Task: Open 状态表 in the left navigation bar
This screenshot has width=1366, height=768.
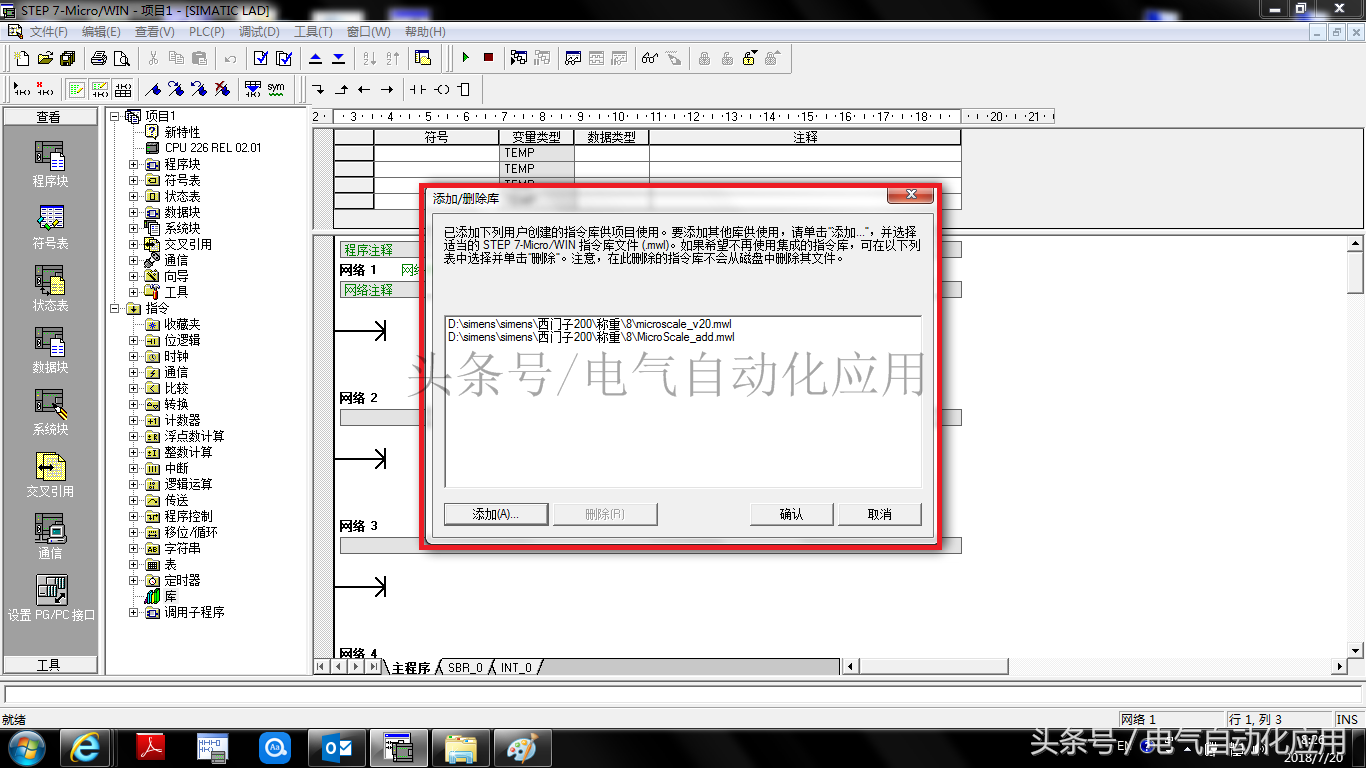Action: tap(50, 289)
